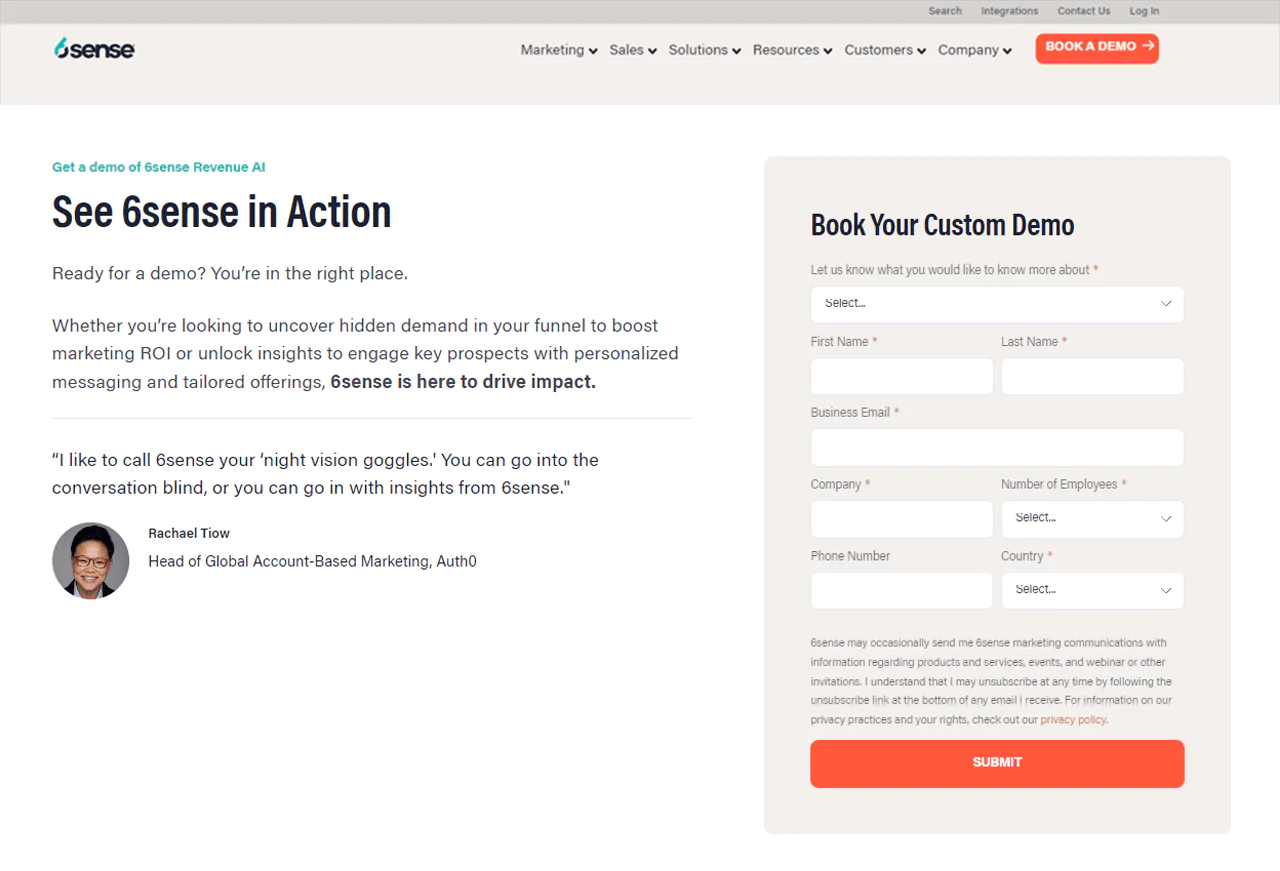Click the First Name input field

pos(901,377)
